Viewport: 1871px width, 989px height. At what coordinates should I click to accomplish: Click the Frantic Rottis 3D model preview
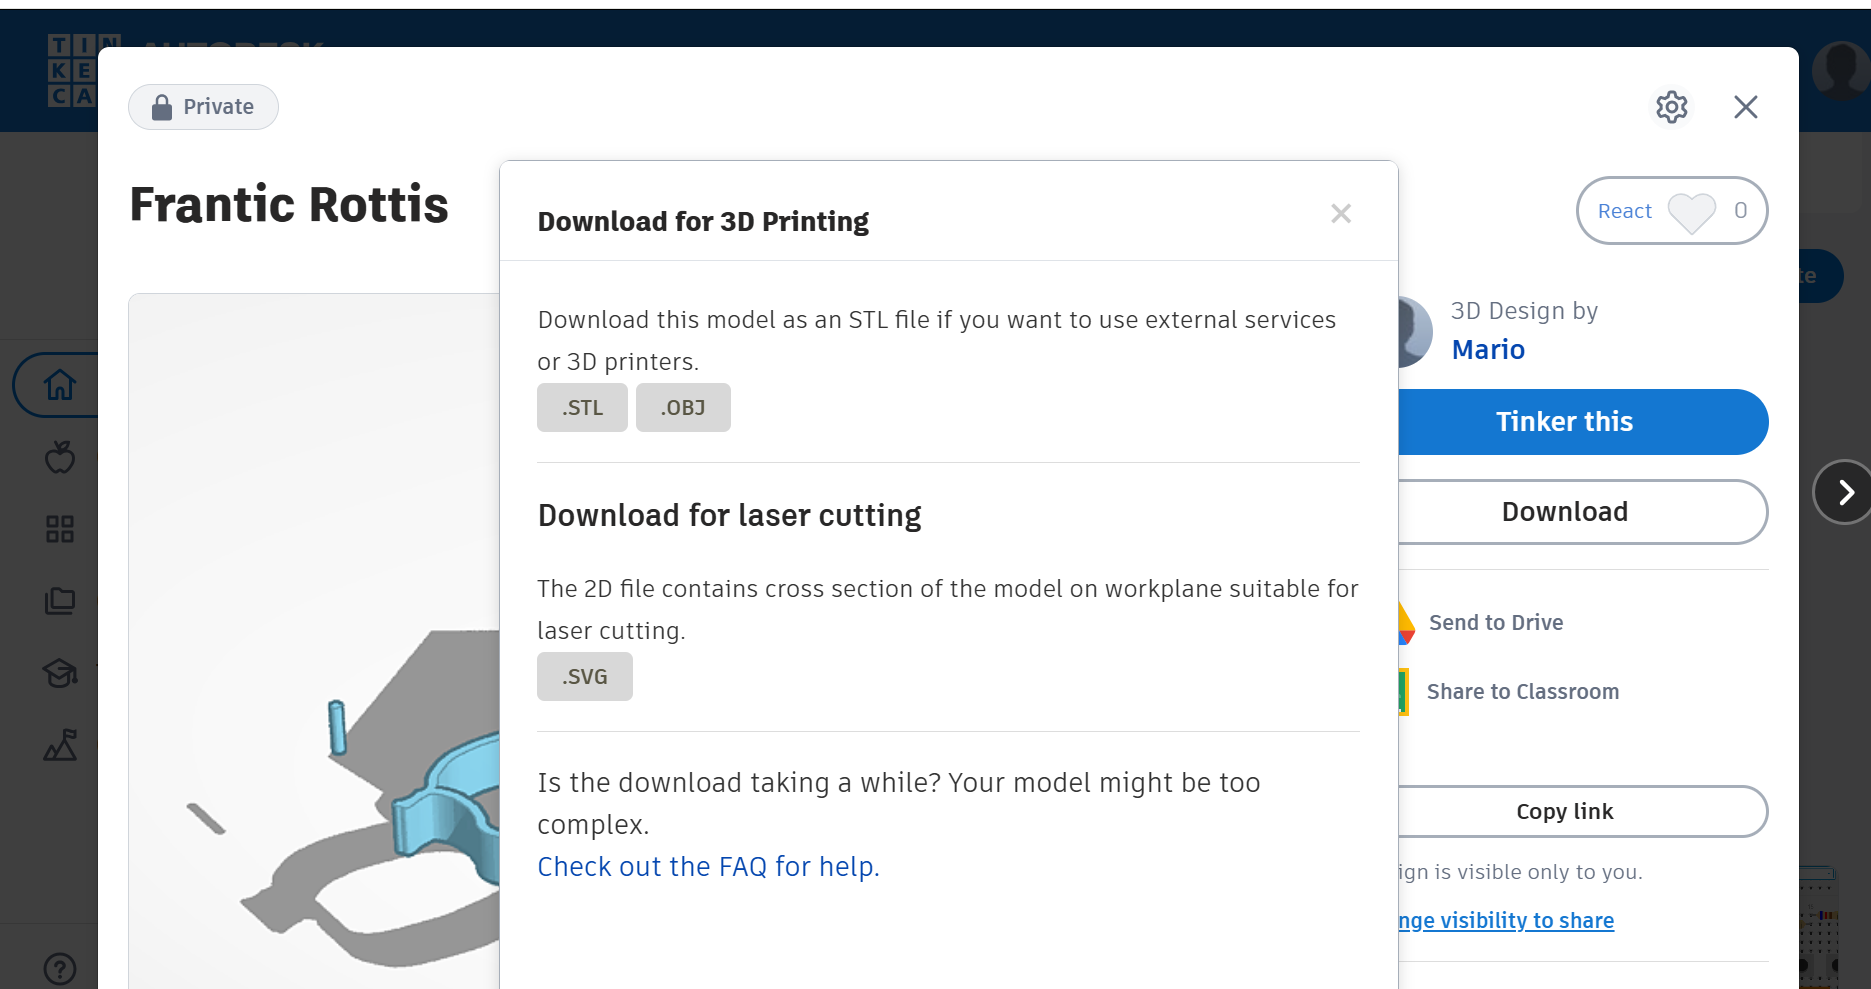point(314,641)
